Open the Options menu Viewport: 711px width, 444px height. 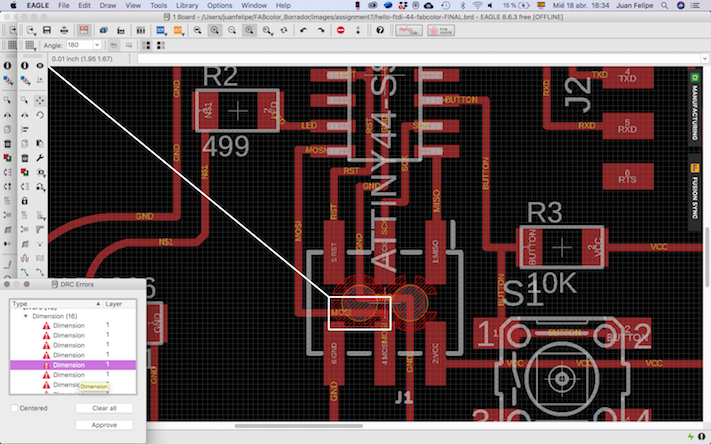[219, 5]
